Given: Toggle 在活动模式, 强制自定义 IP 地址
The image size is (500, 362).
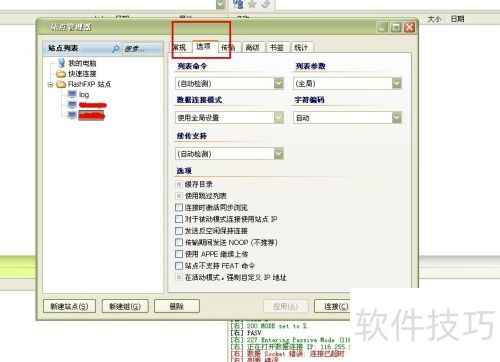Looking at the screenshot, I should [x=179, y=277].
